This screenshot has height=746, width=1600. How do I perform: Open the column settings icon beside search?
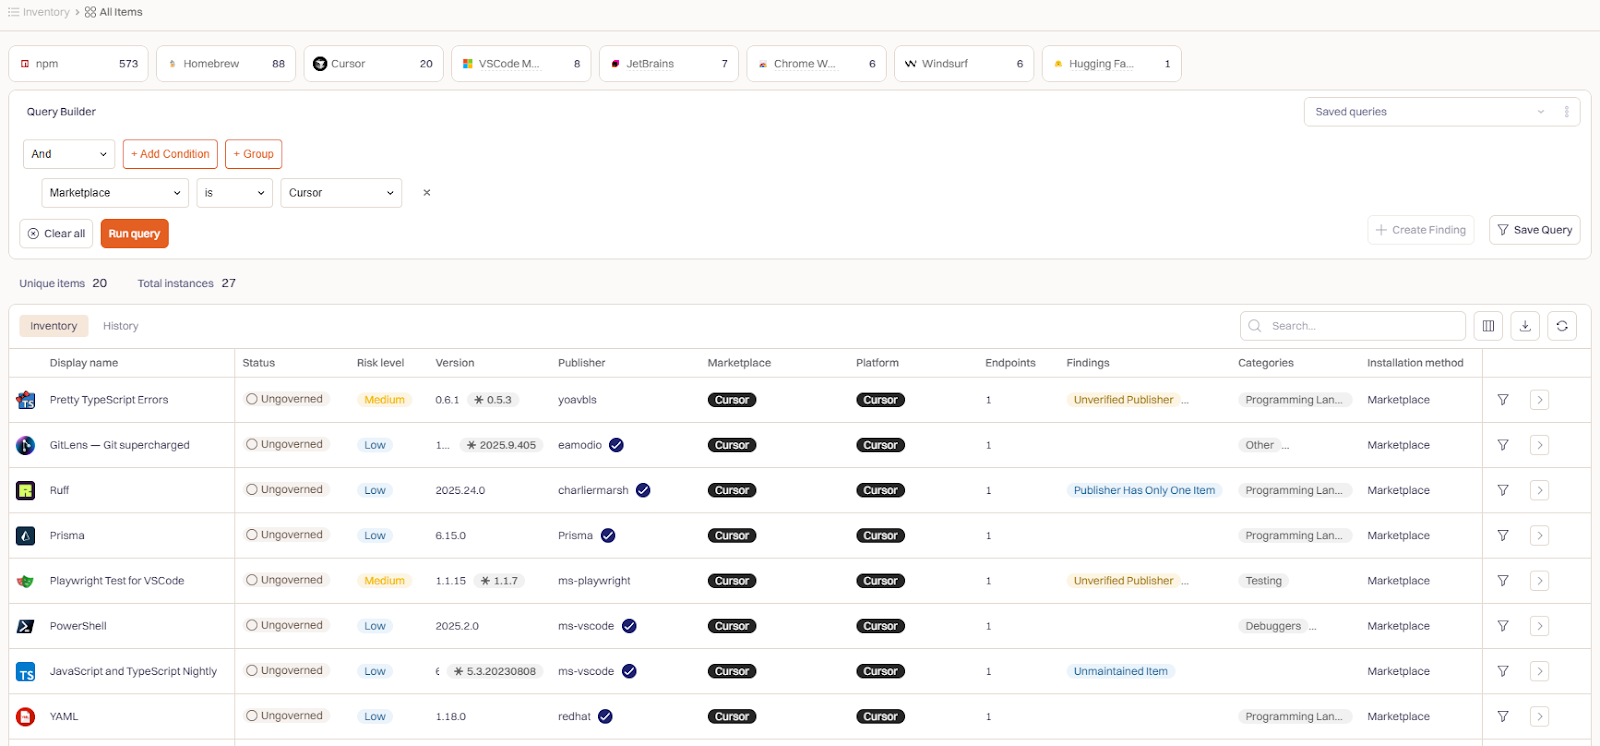pos(1488,326)
